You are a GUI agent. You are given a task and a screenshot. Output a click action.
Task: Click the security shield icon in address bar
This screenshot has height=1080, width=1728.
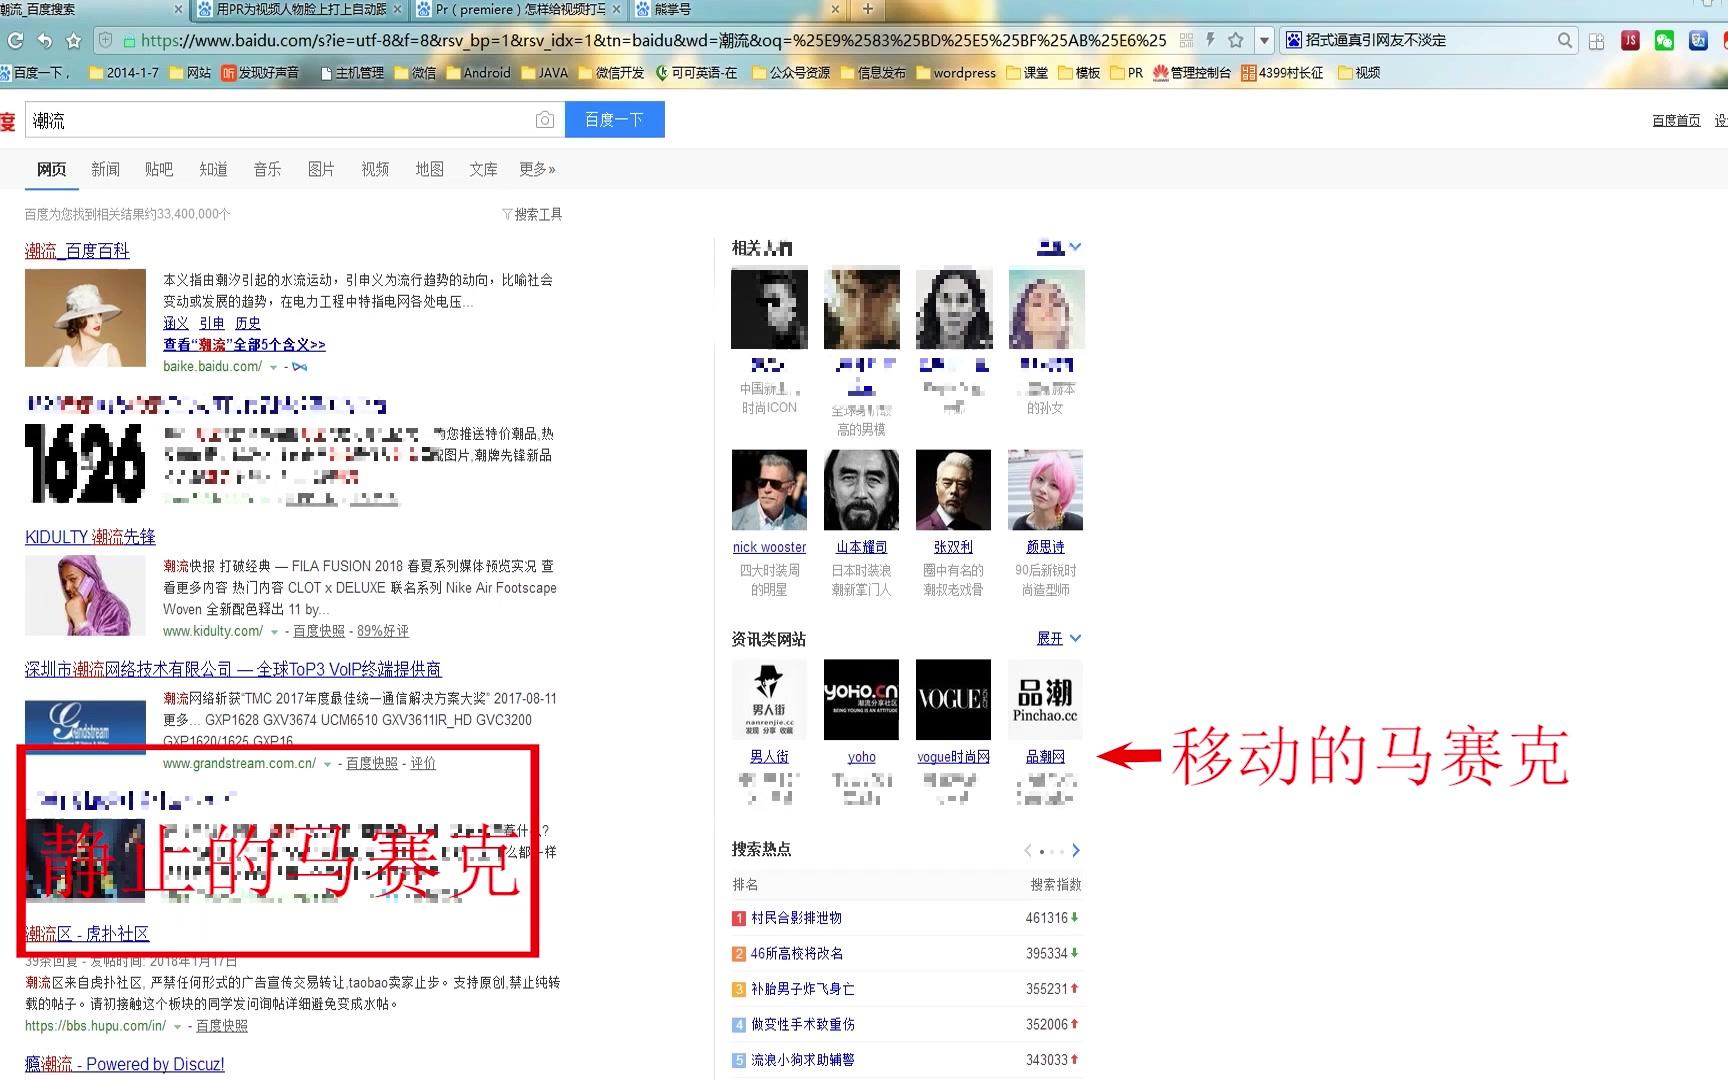104,40
